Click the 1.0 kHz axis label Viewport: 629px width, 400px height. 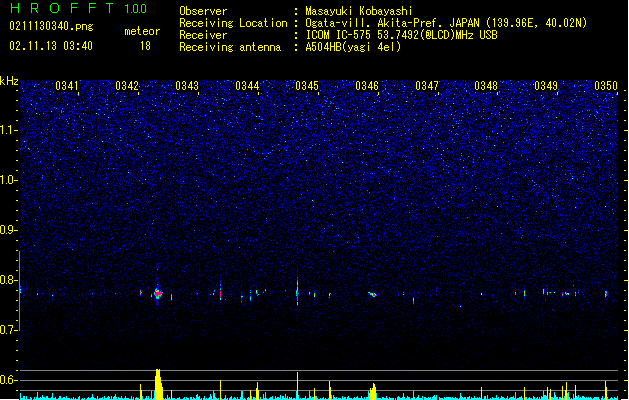tap(8, 180)
